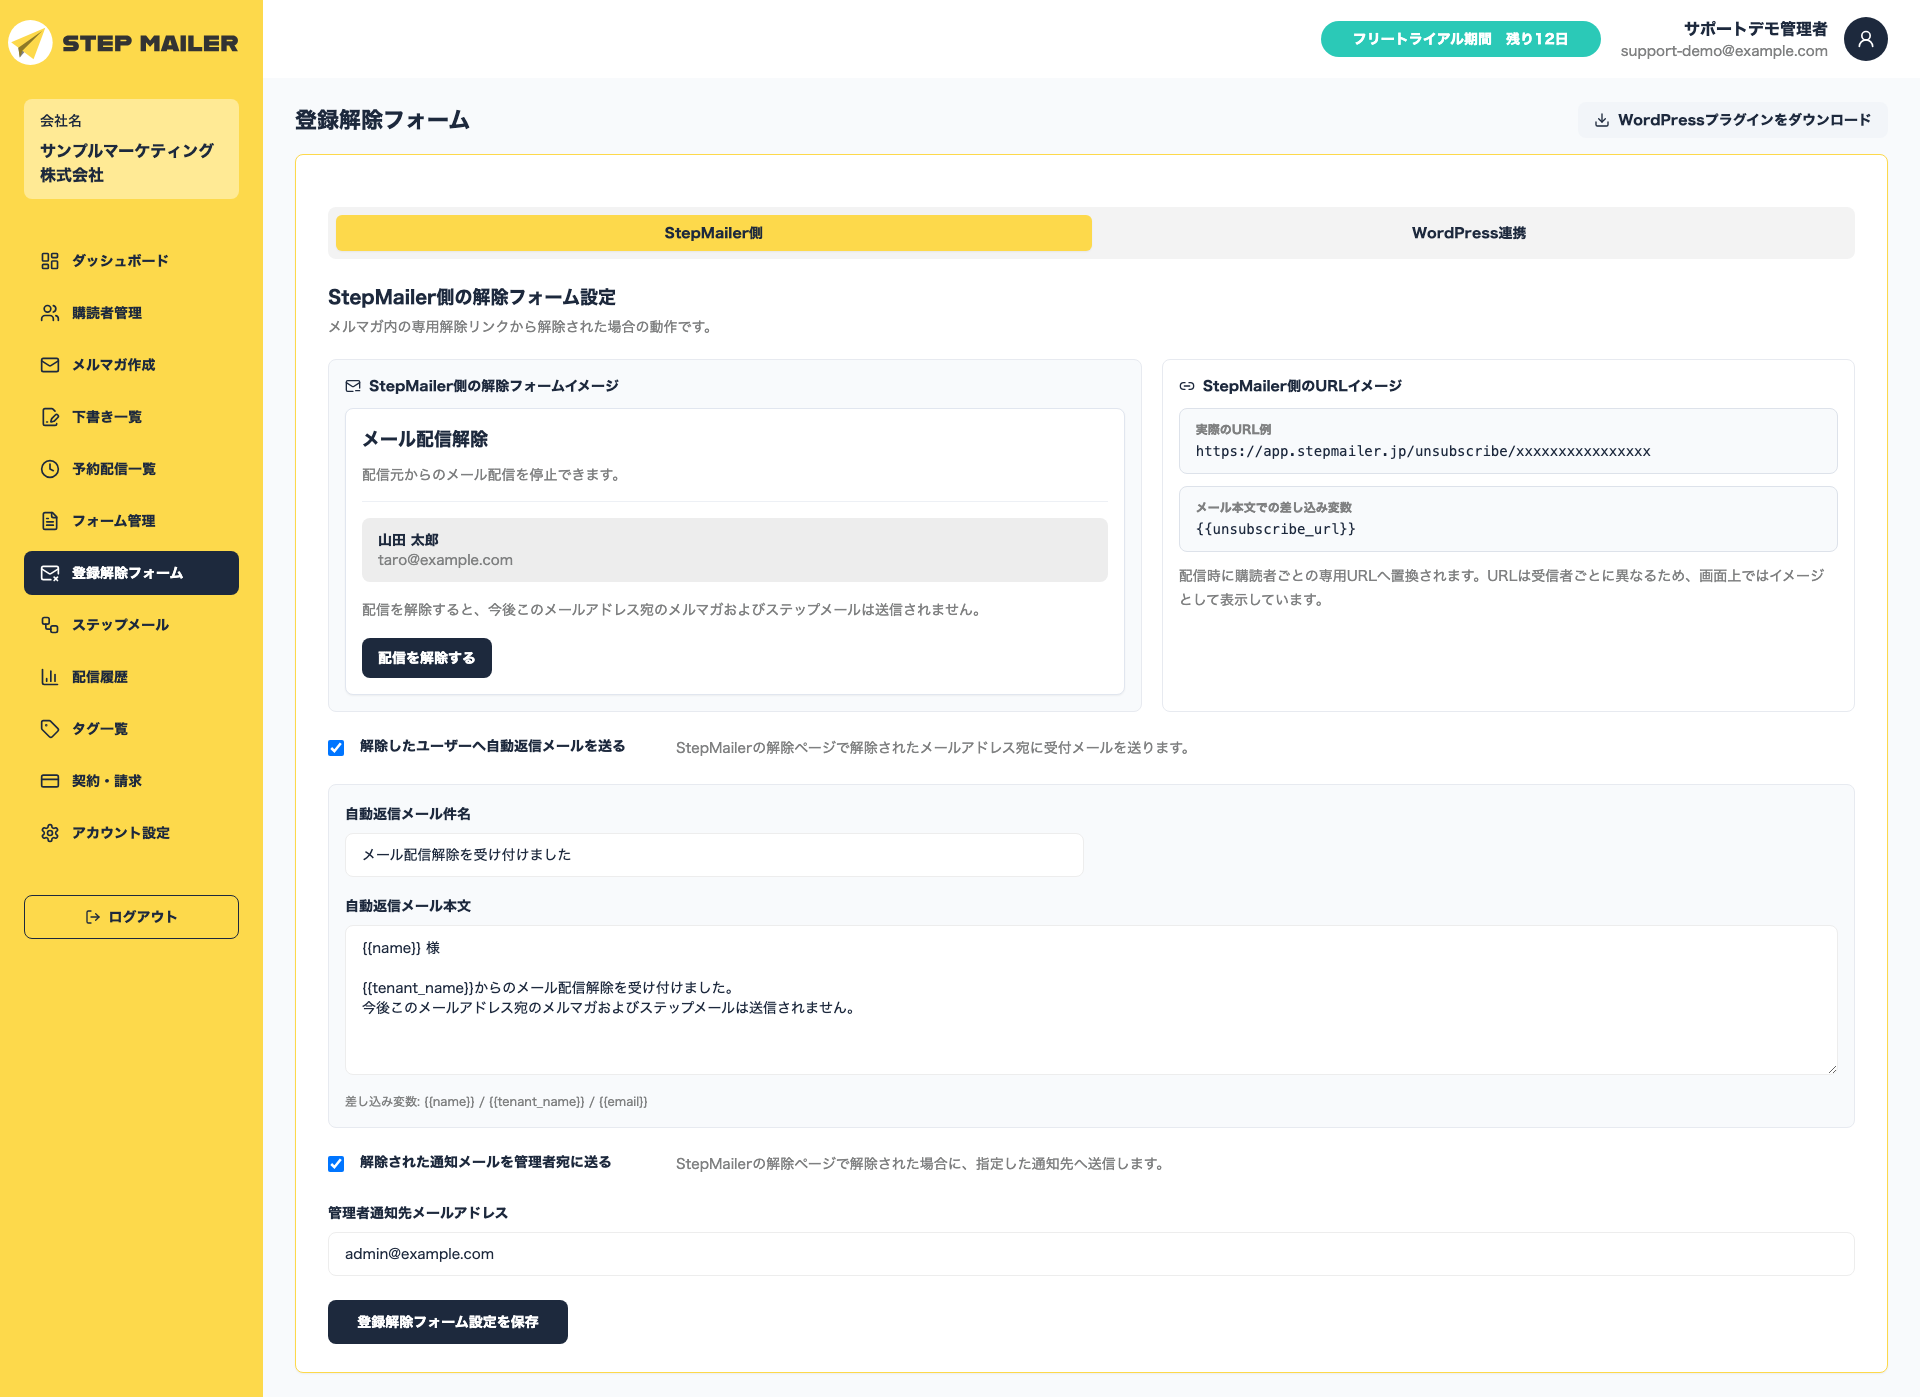This screenshot has width=1920, height=1397.
Task: Open メルマガ作成 menu item
Action: (131, 365)
